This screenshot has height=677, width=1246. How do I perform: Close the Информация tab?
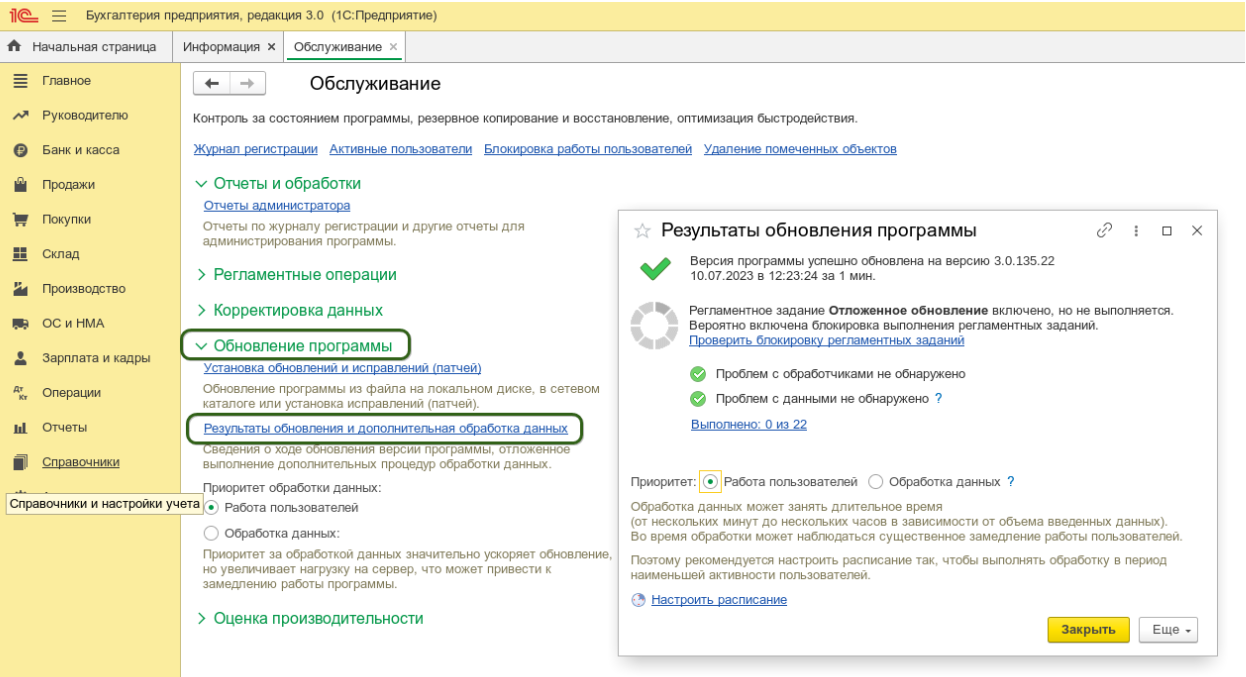(x=271, y=47)
